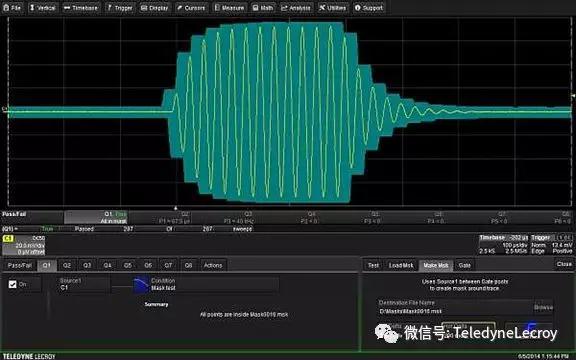Open the Utilities menu
Image resolution: width=576 pixels, height=360 pixels.
click(332, 8)
